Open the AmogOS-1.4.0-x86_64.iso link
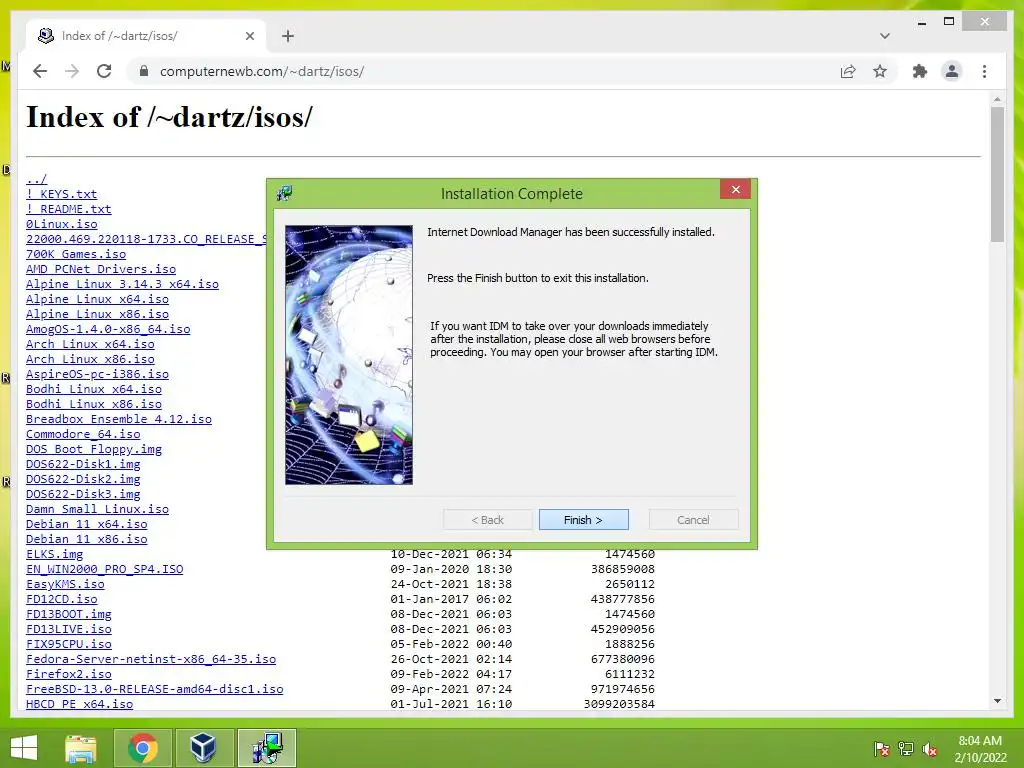 tap(108, 329)
